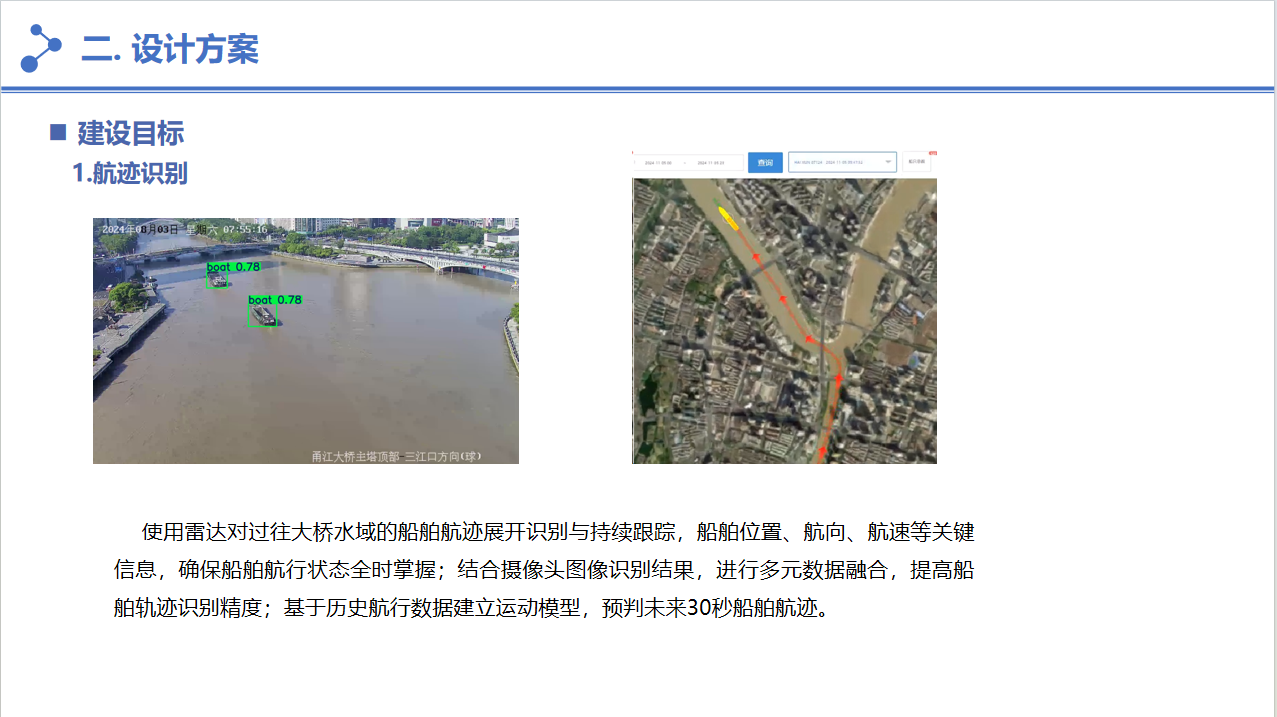Screen dimensions: 1277x717
Task: Click the red badge on the top-right map button
Action: (932, 154)
